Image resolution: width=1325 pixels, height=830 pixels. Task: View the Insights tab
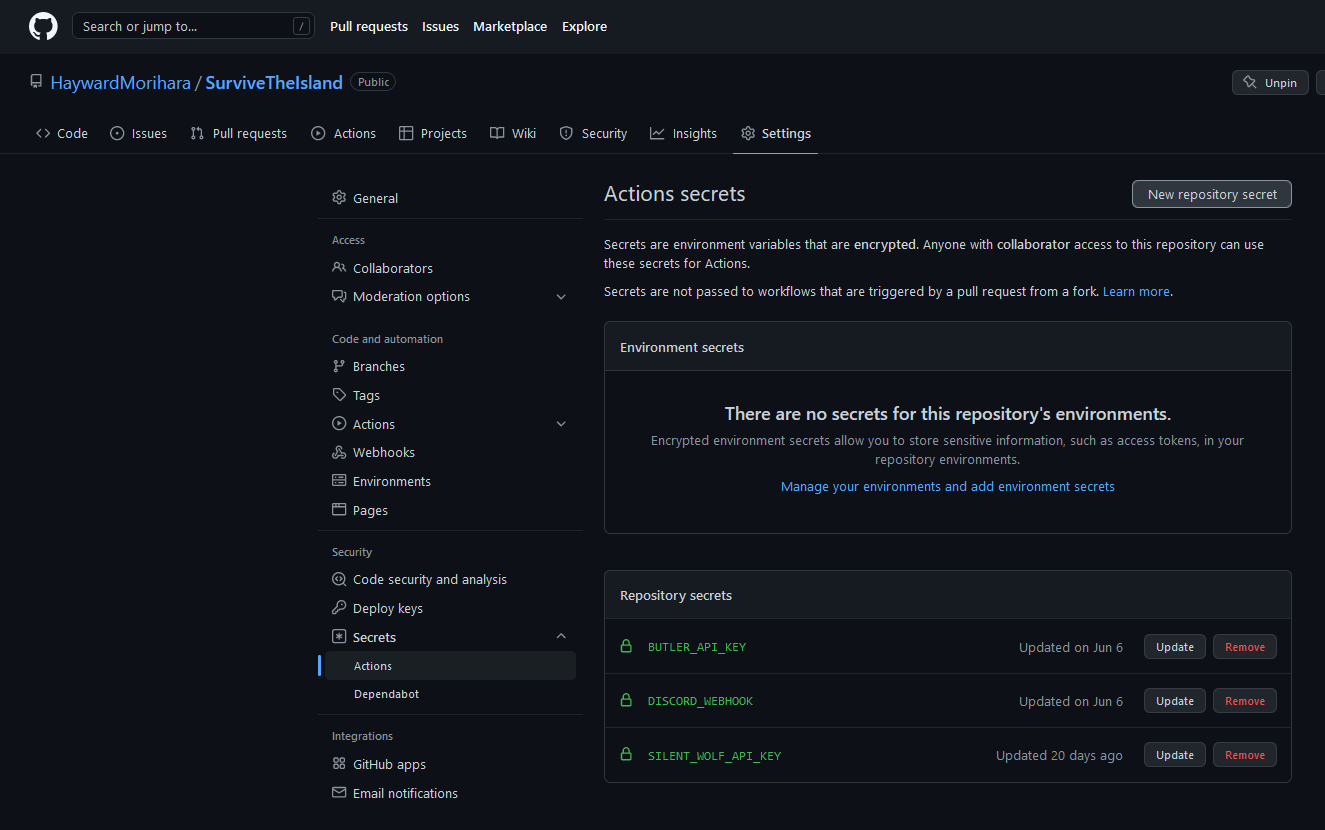coord(683,133)
